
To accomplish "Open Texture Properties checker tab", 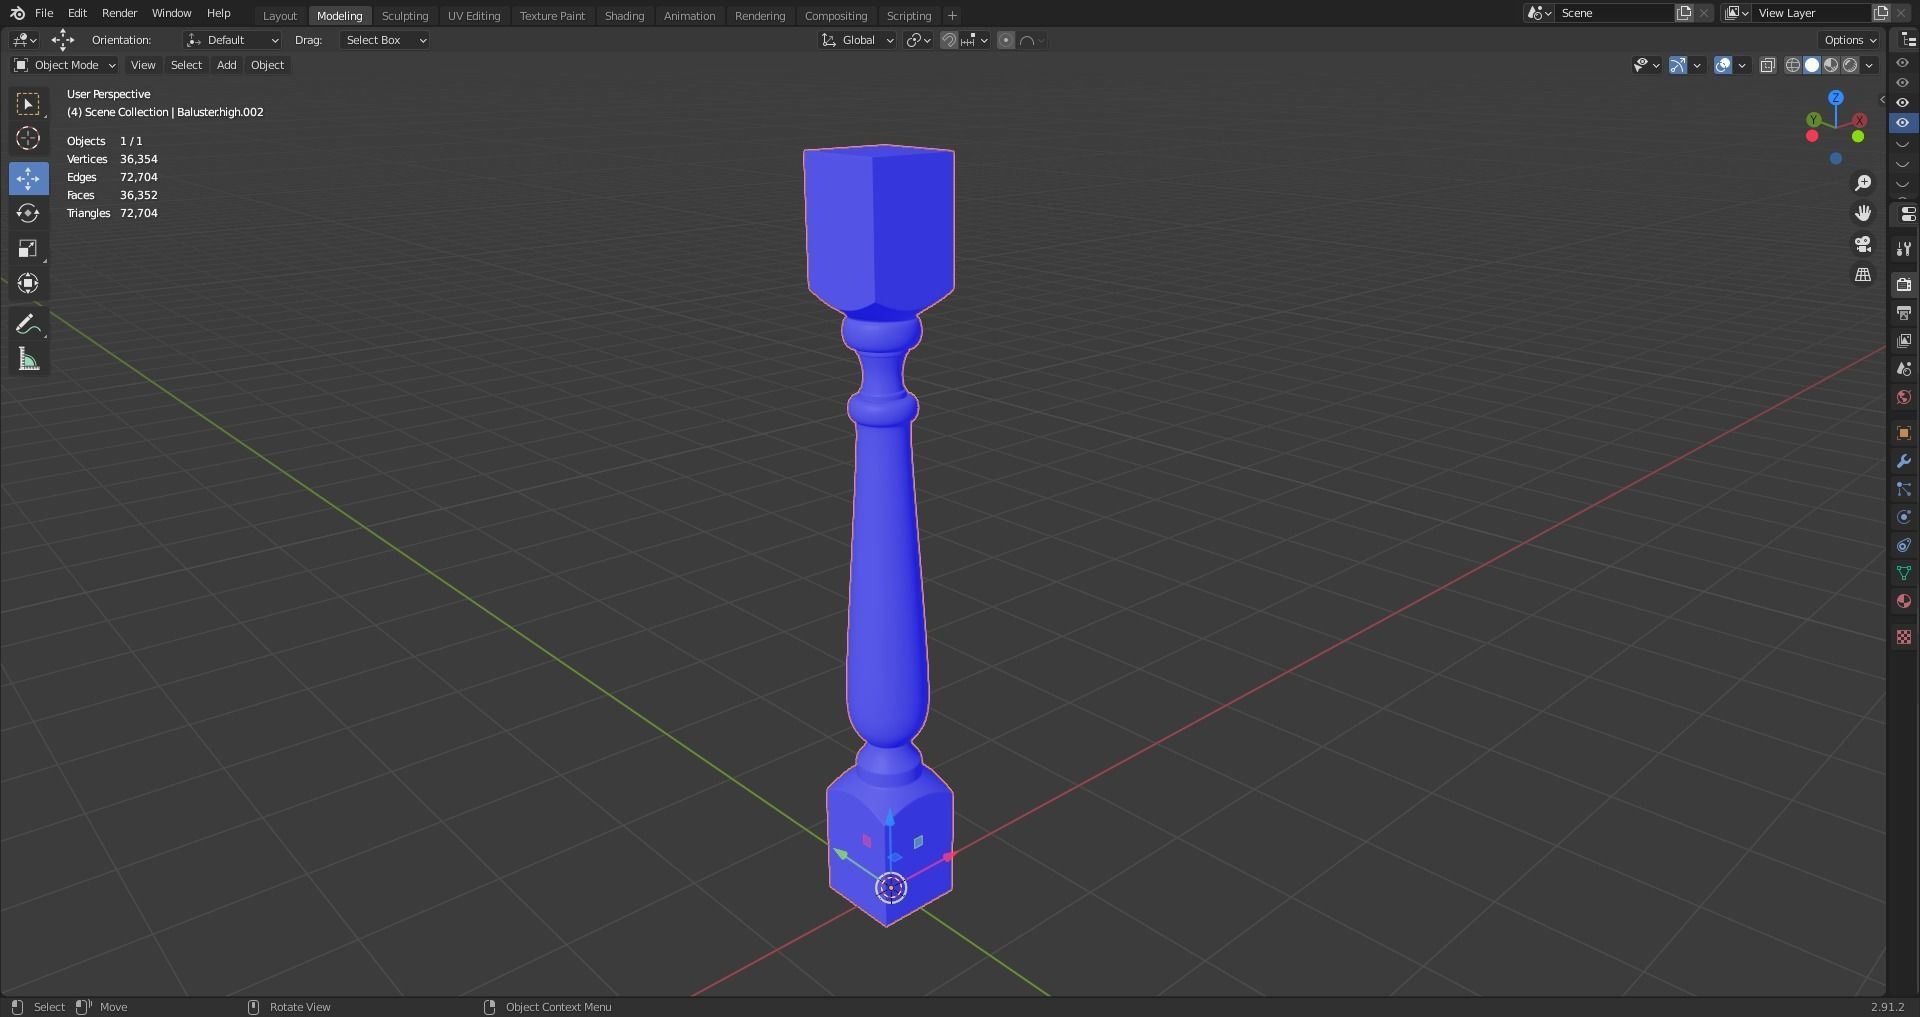I will coord(1904,637).
